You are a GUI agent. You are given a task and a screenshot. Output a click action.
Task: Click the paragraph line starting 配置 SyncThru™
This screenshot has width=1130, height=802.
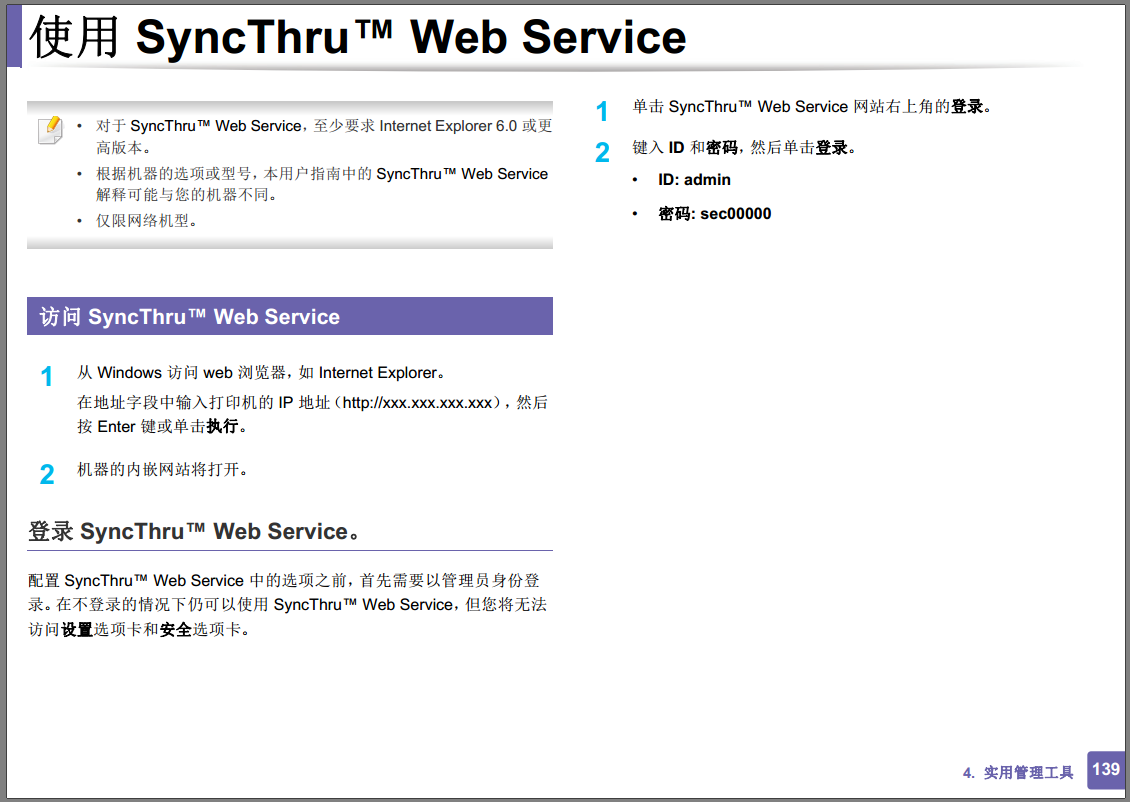[284, 581]
